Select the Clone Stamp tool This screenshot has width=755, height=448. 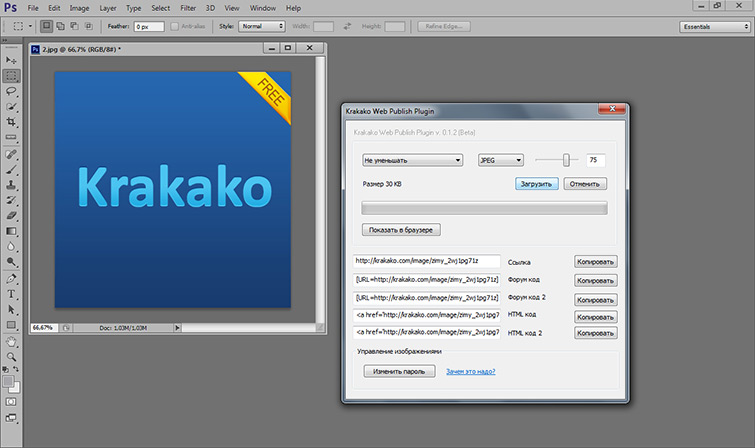click(11, 185)
